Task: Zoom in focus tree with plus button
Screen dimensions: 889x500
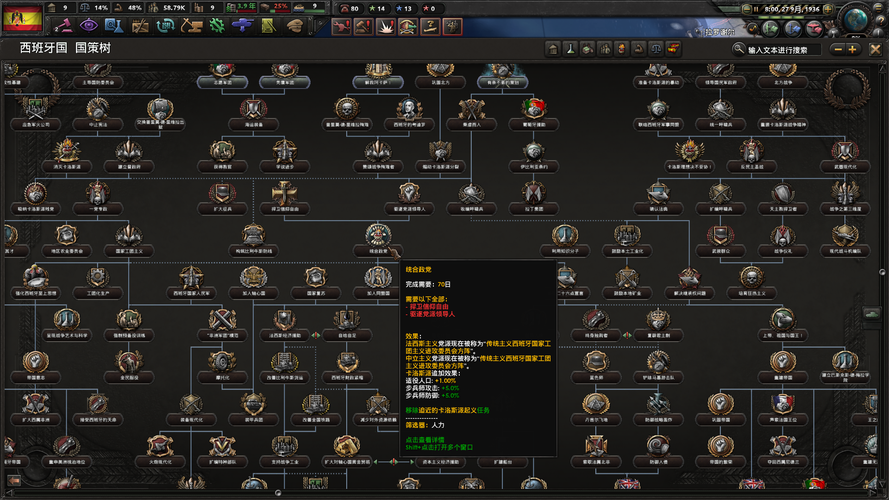Action: (x=852, y=50)
